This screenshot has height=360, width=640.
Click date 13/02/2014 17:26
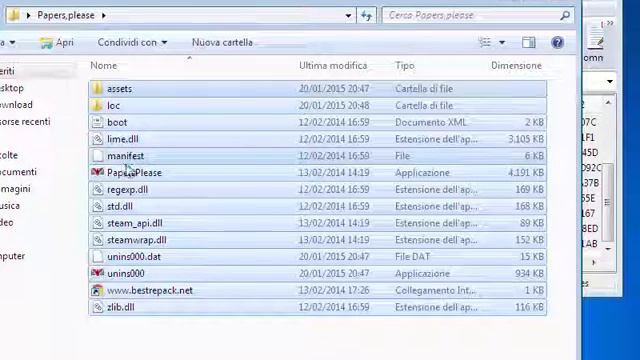(334, 290)
